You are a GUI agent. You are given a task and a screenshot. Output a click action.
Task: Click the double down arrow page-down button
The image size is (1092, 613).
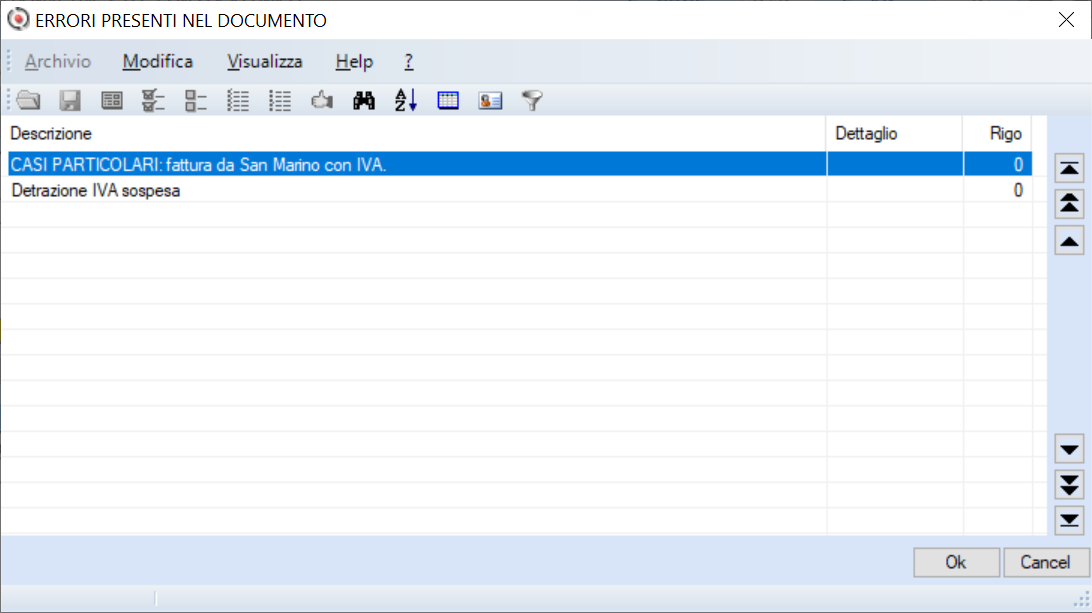1069,485
